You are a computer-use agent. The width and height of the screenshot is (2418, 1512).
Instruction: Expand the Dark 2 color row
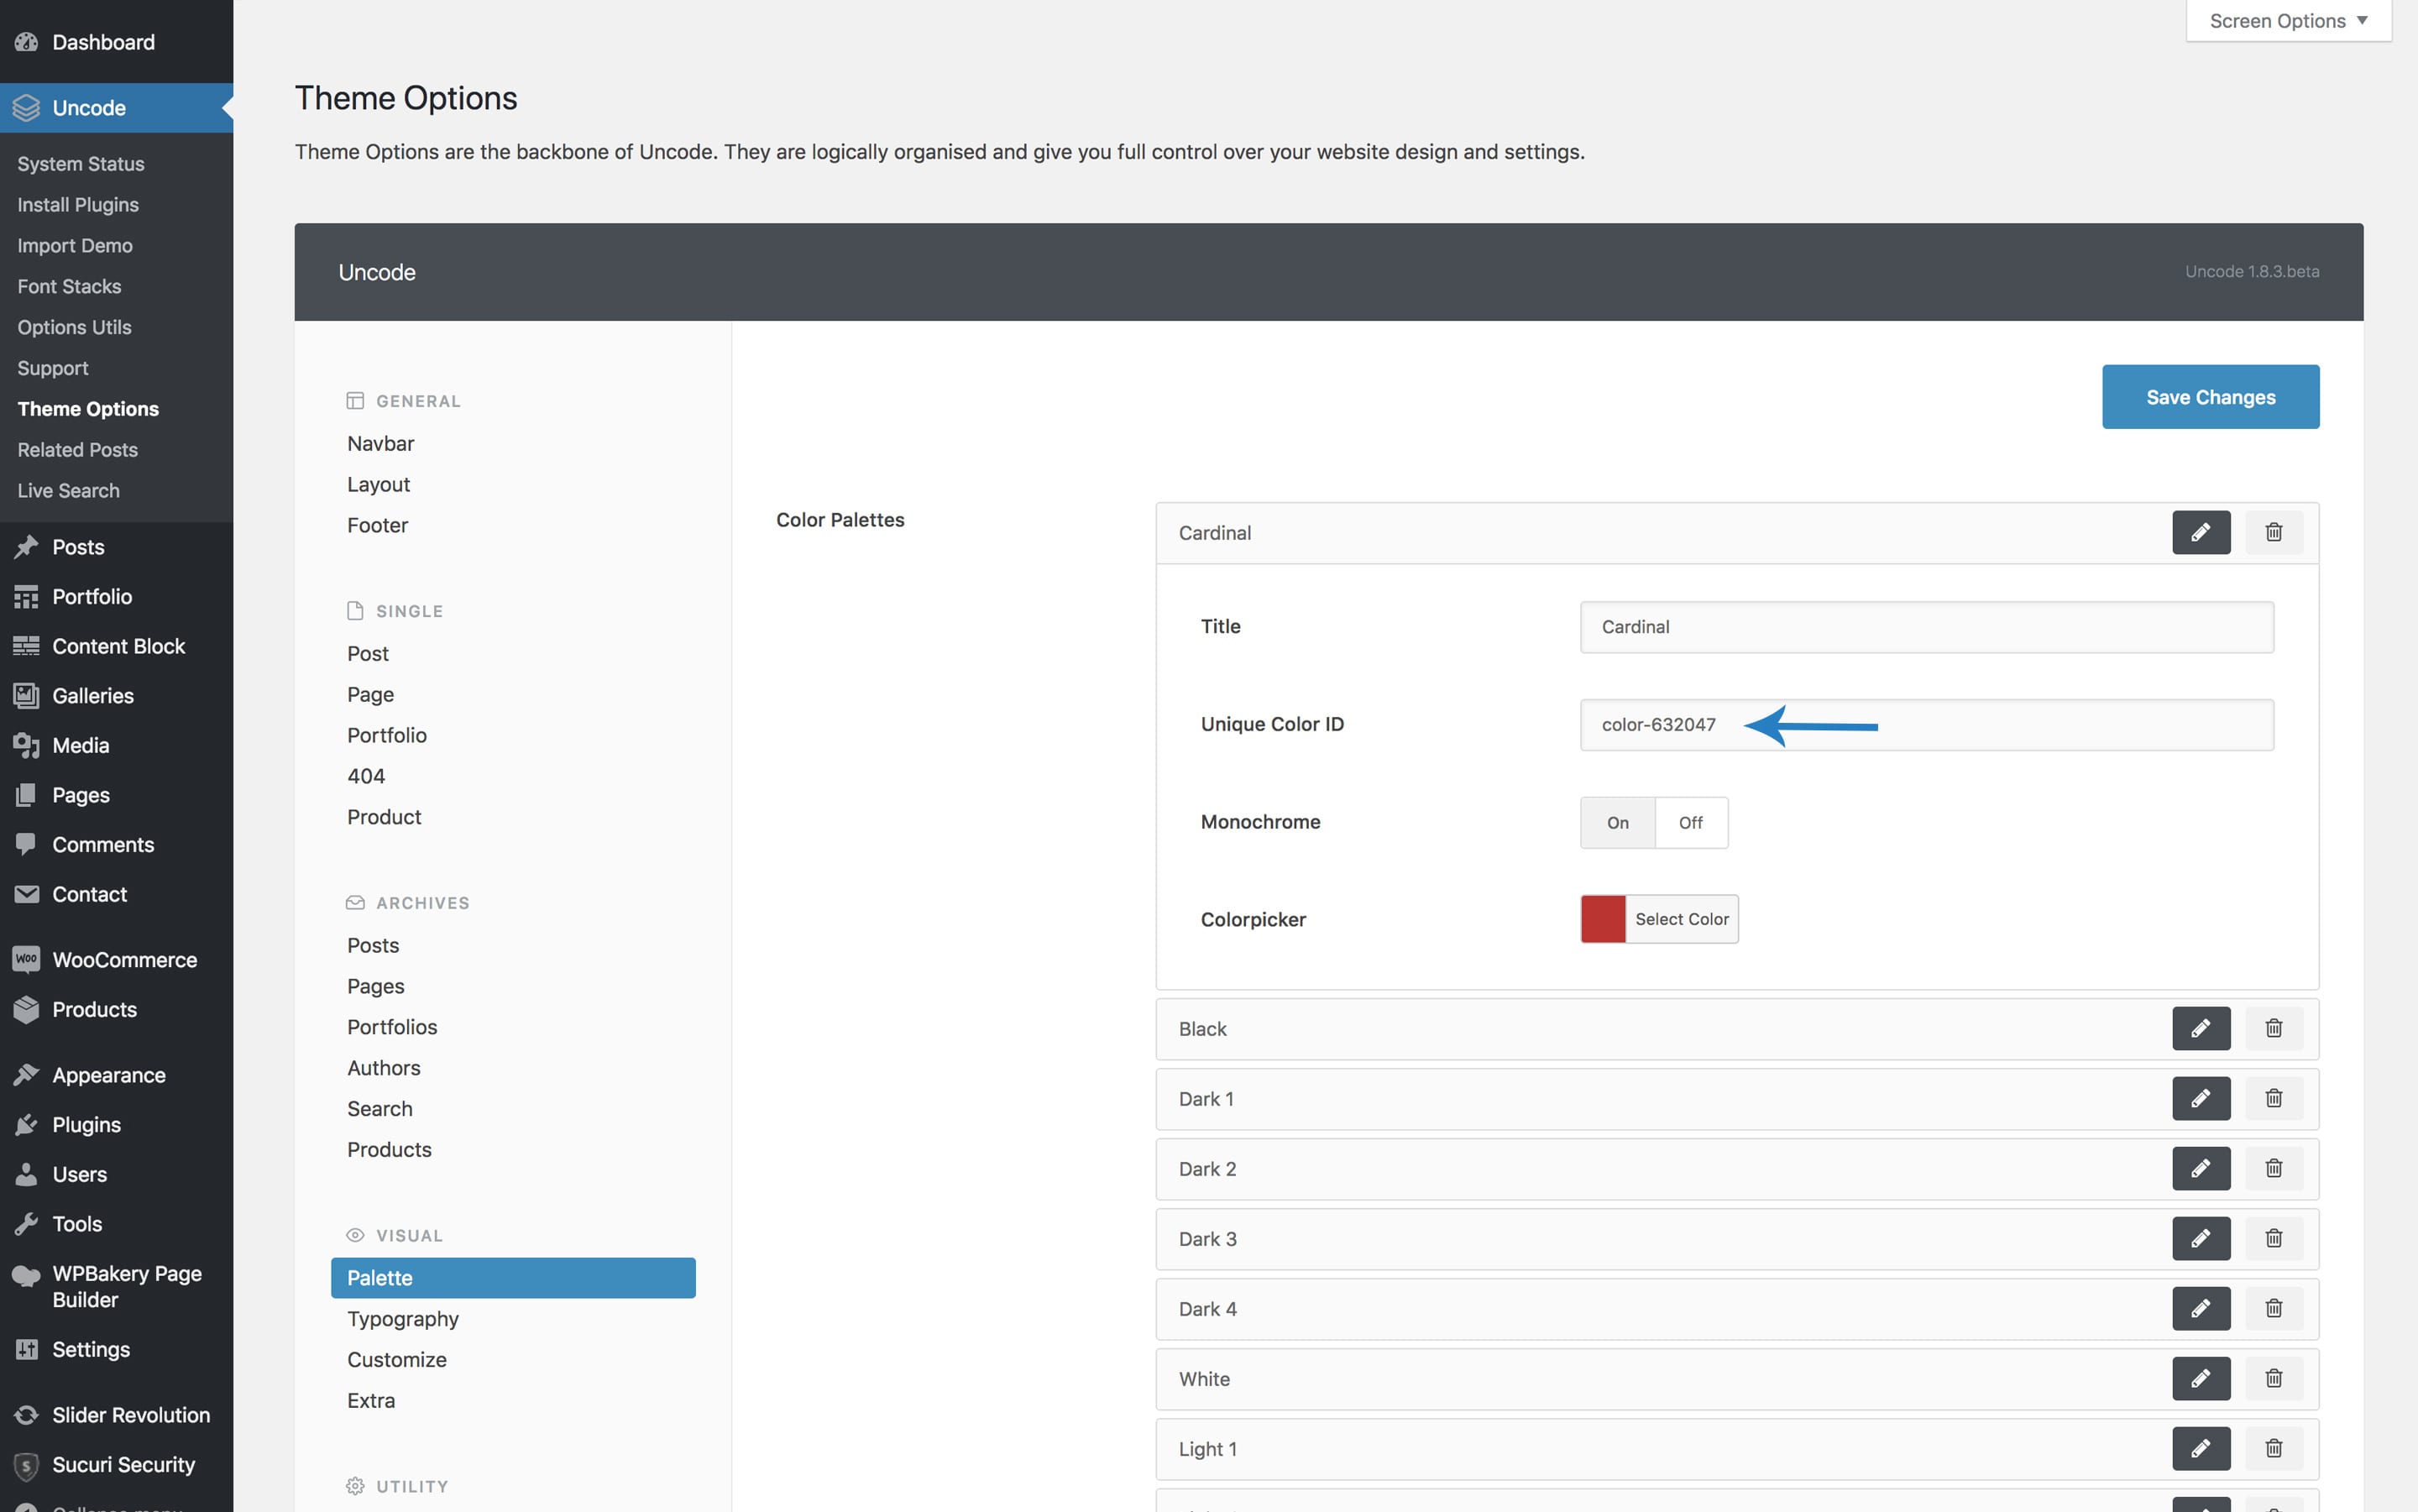pos(1737,1169)
